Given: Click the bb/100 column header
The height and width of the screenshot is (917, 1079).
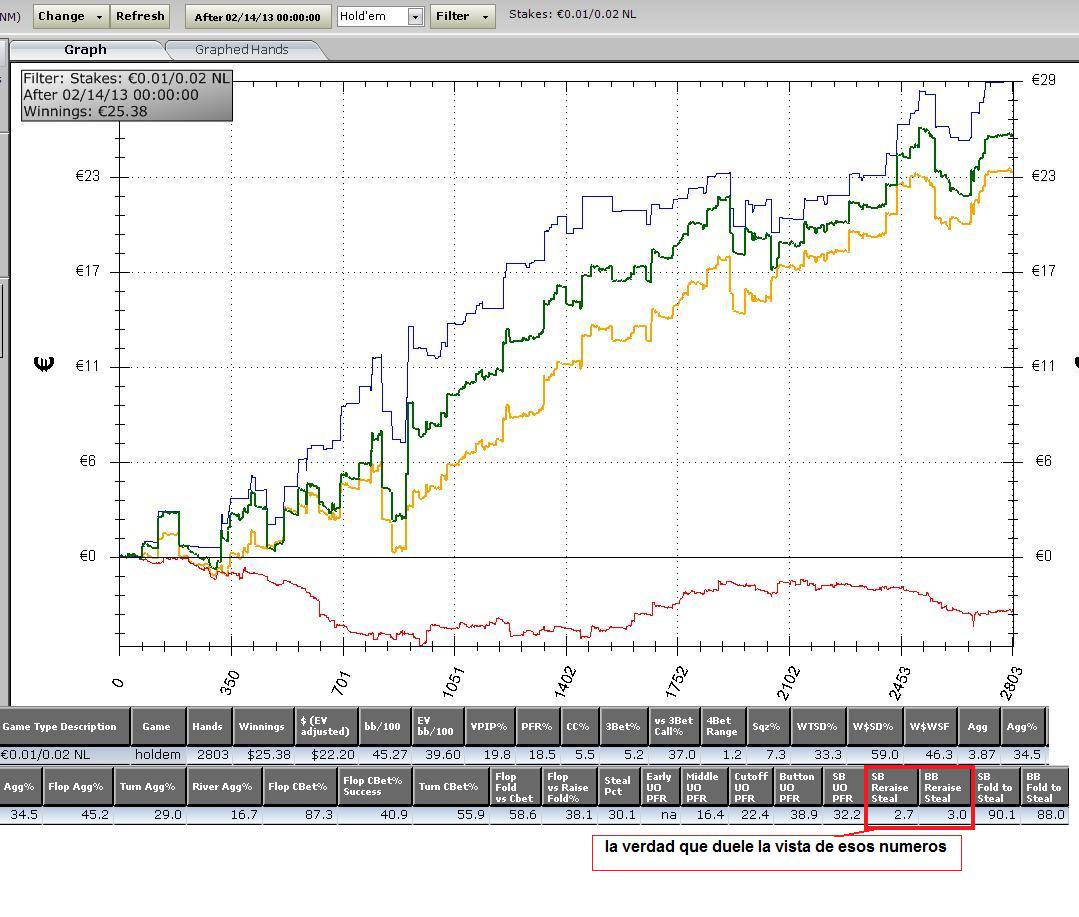Looking at the screenshot, I should point(385,726).
